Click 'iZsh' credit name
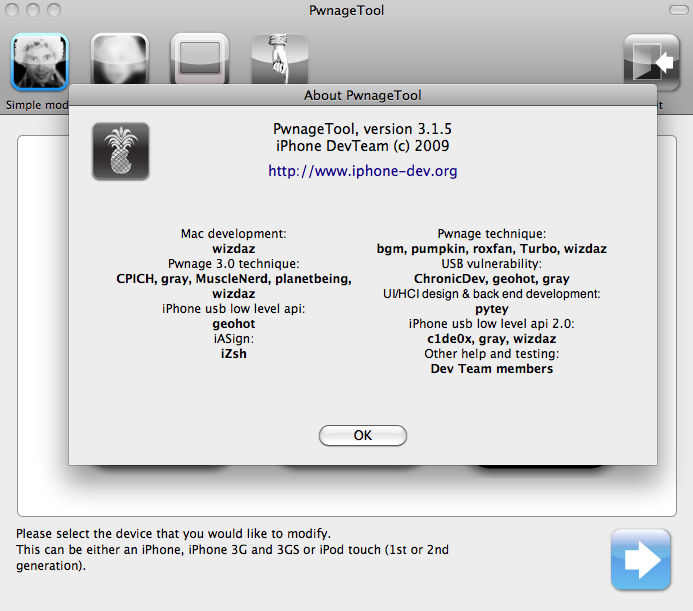Screen dimensions: 693x611 [x=233, y=354]
